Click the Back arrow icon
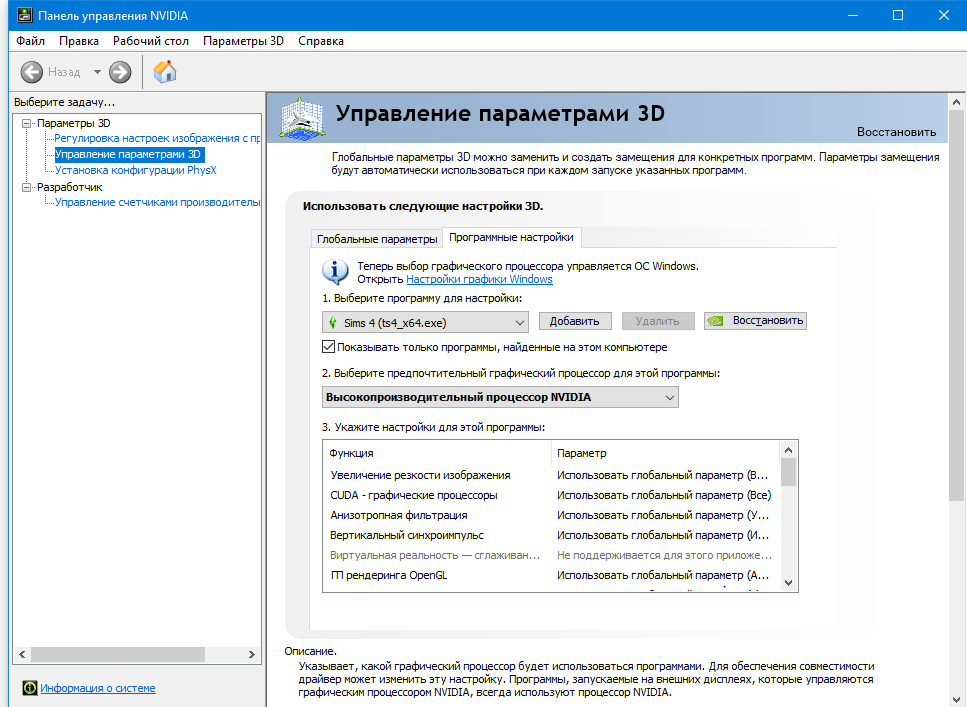 point(31,72)
